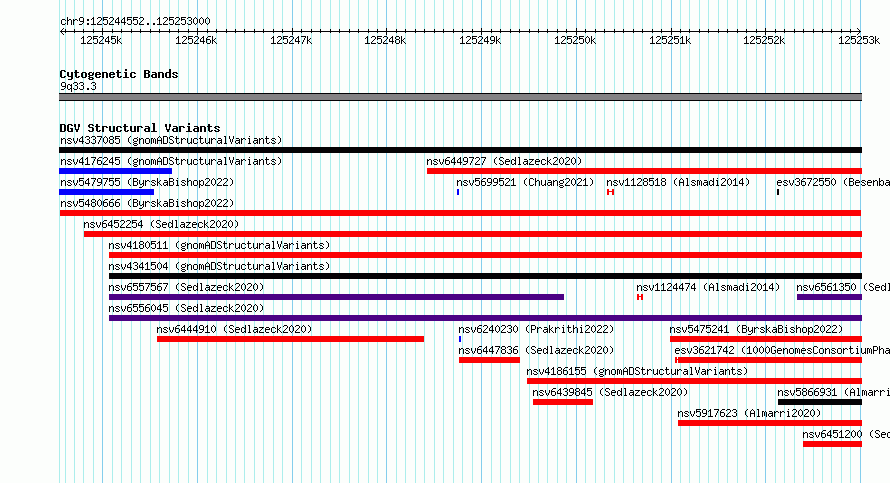Click the 125249k ruler position label
The image size is (890, 483).
(x=480, y=40)
